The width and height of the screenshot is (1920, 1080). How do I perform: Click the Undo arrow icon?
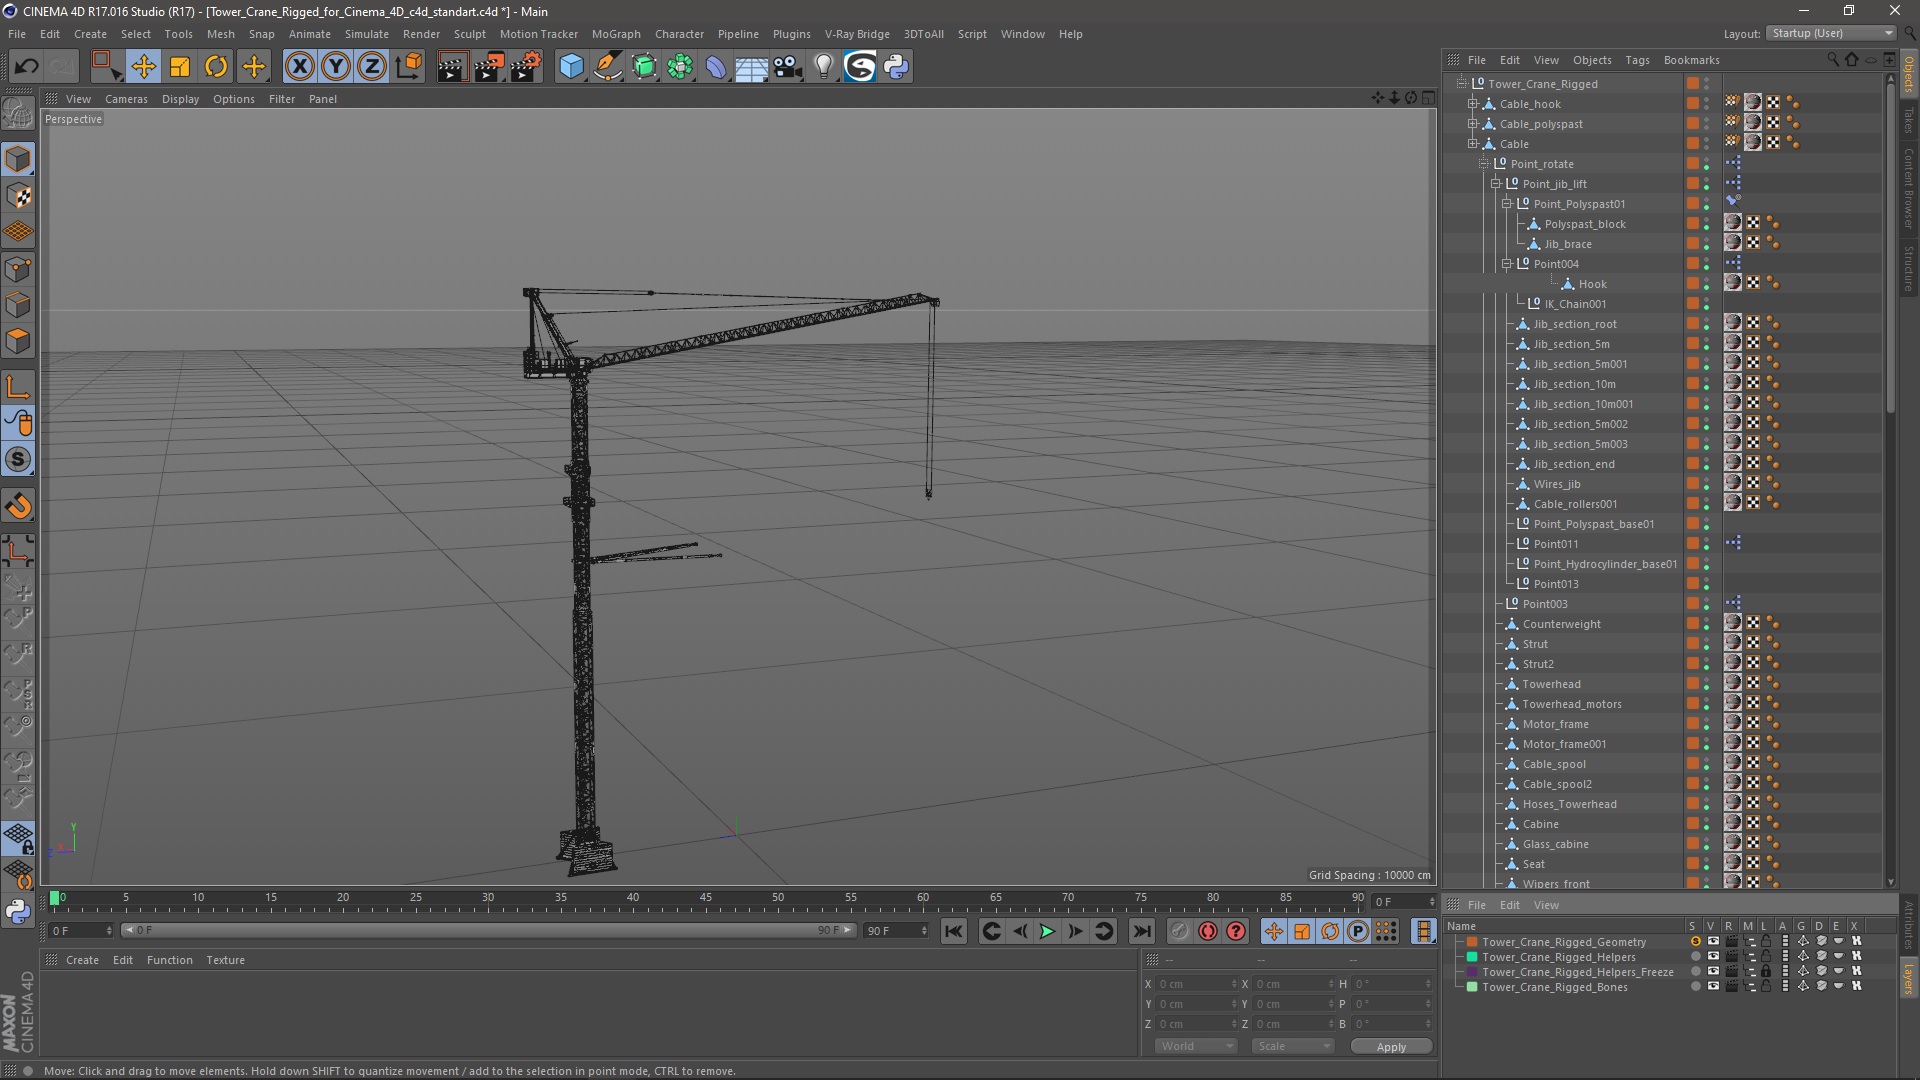coord(27,67)
